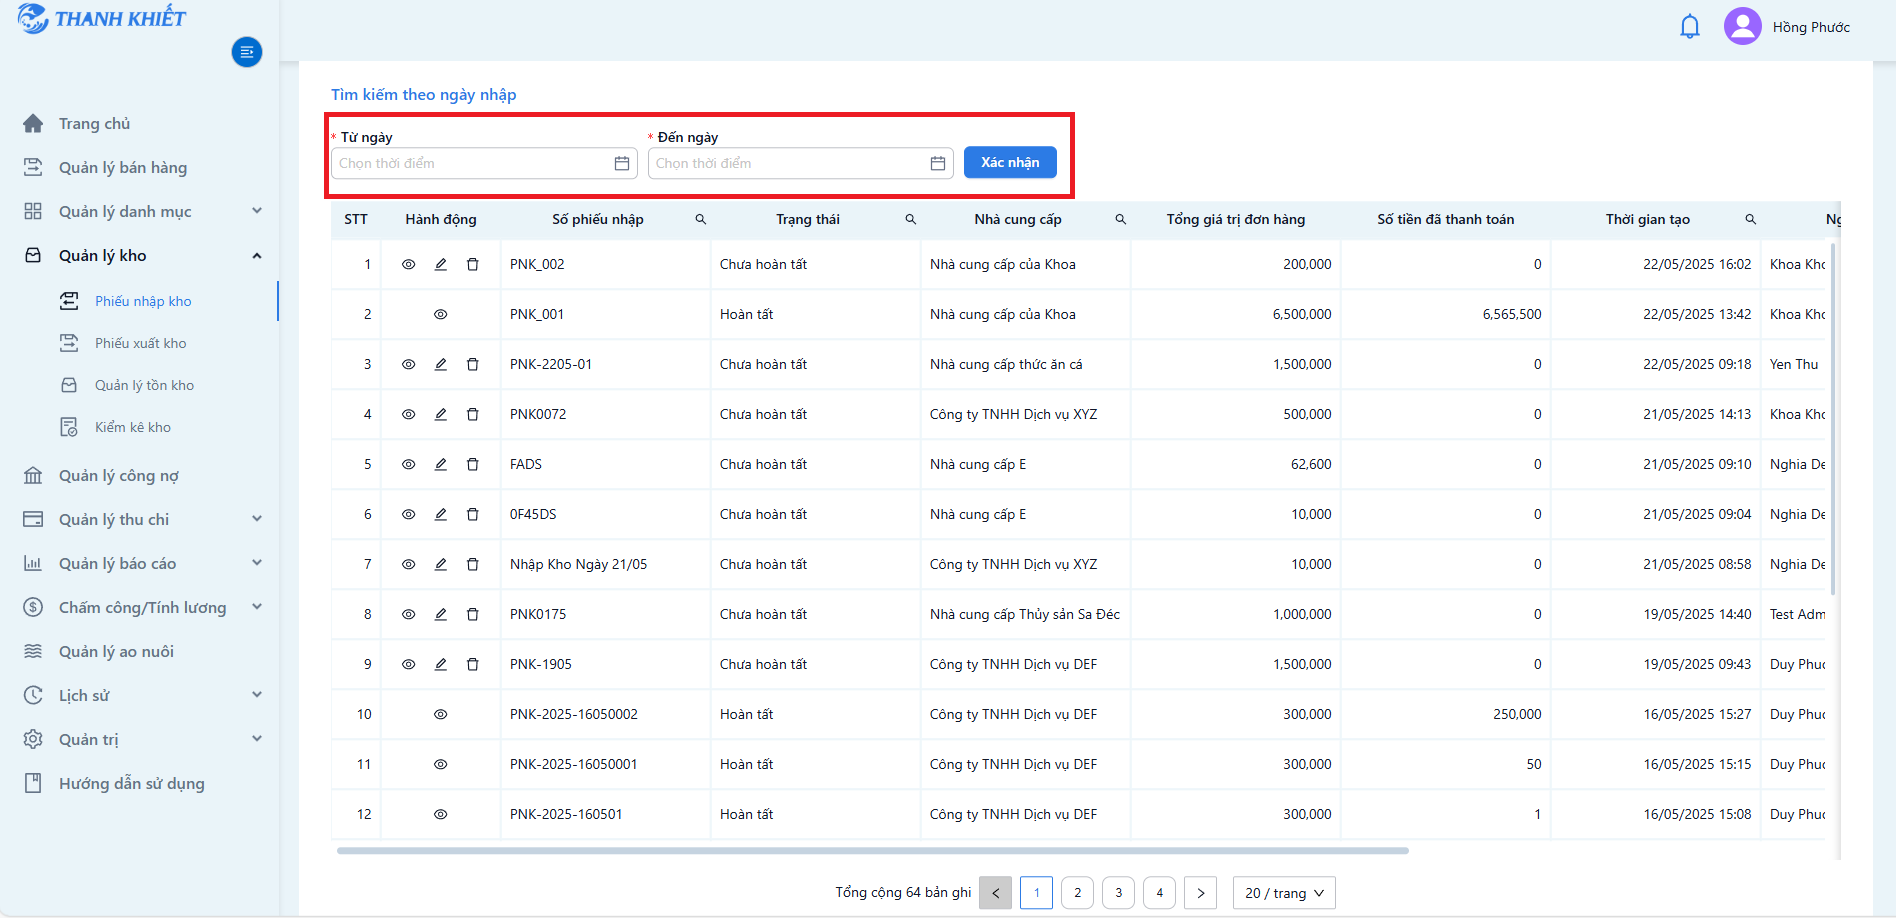Edit the PNK_002 receipt

click(441, 264)
